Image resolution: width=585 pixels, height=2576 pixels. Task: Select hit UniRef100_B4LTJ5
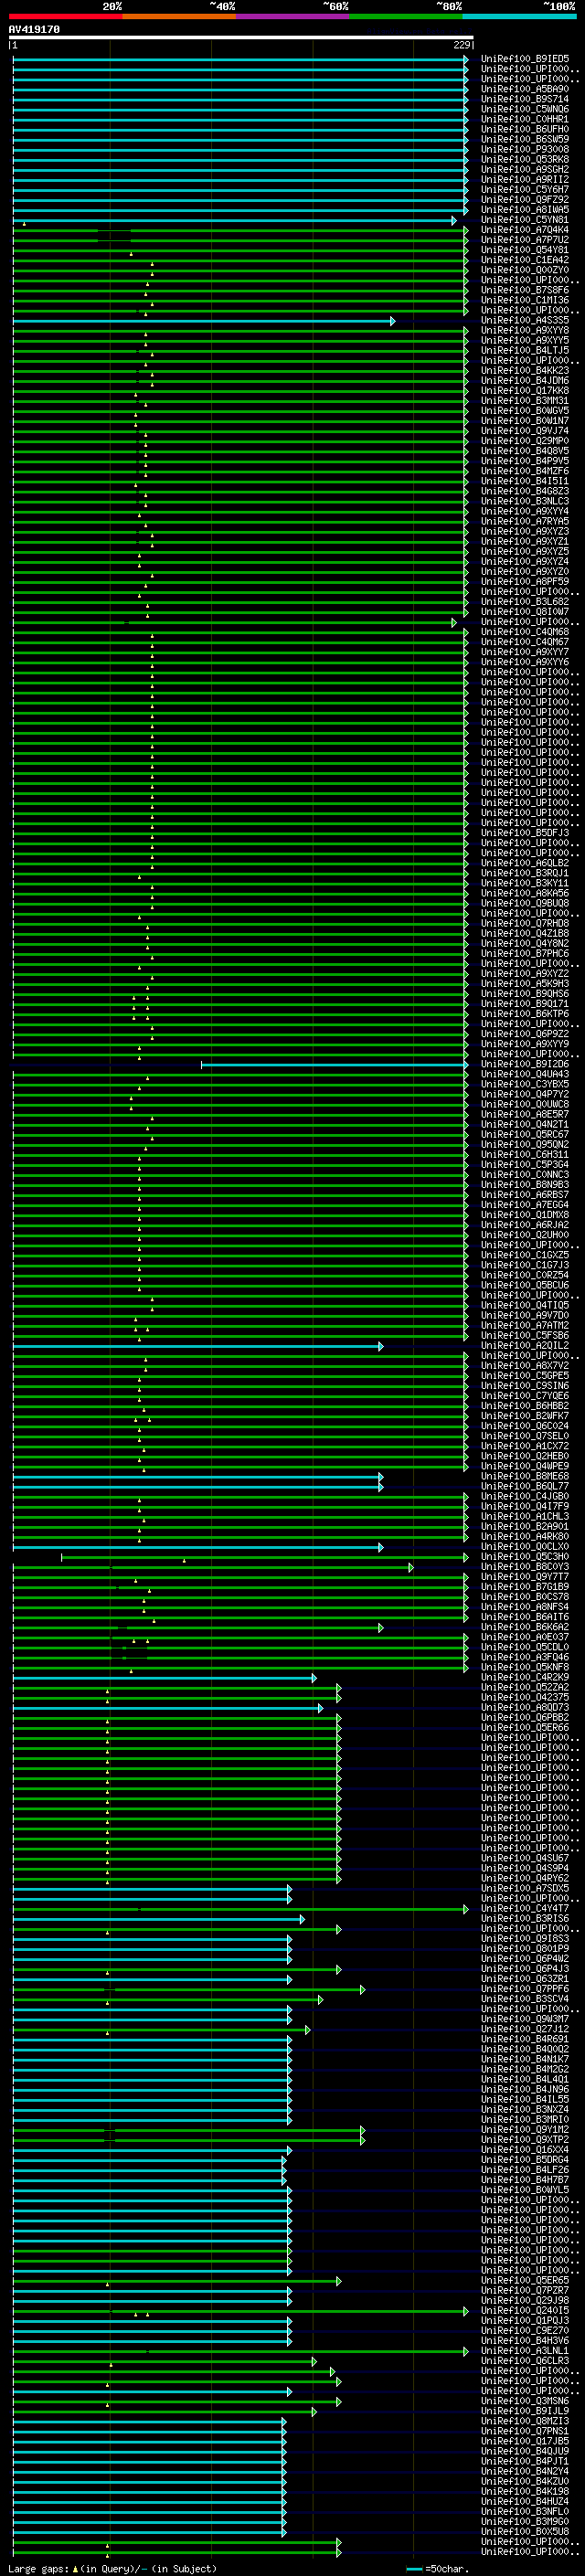click(525, 351)
